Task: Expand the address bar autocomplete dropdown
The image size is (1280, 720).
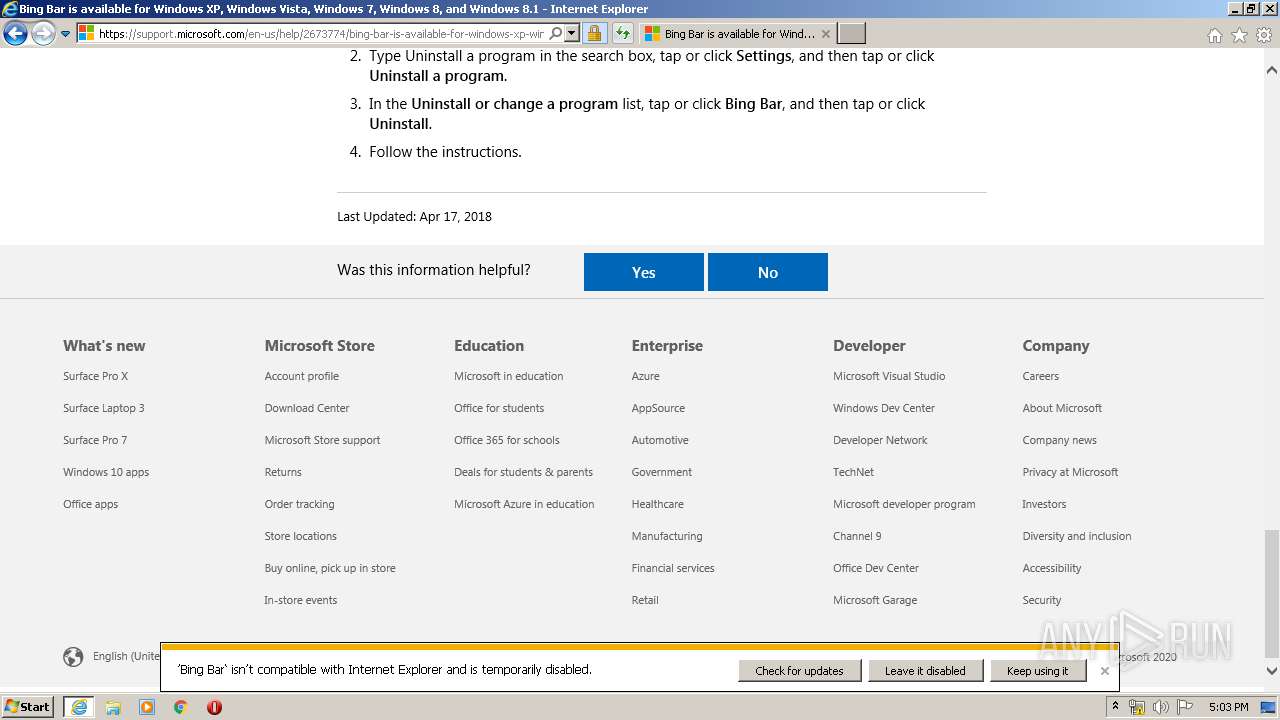Action: coord(572,34)
